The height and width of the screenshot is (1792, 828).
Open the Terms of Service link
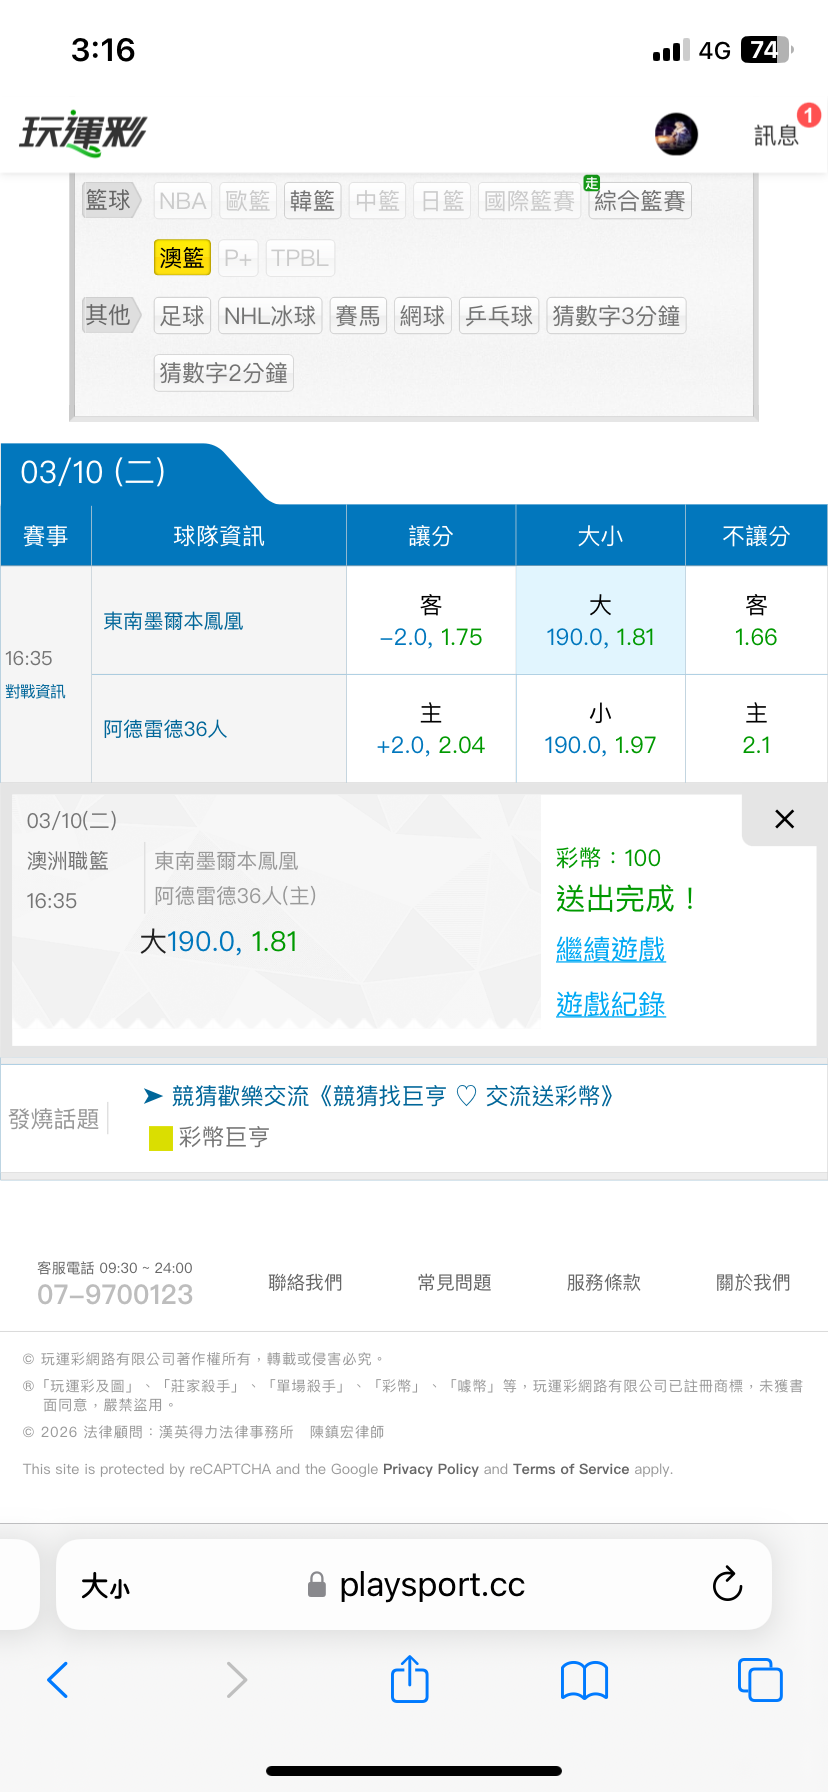click(571, 1469)
